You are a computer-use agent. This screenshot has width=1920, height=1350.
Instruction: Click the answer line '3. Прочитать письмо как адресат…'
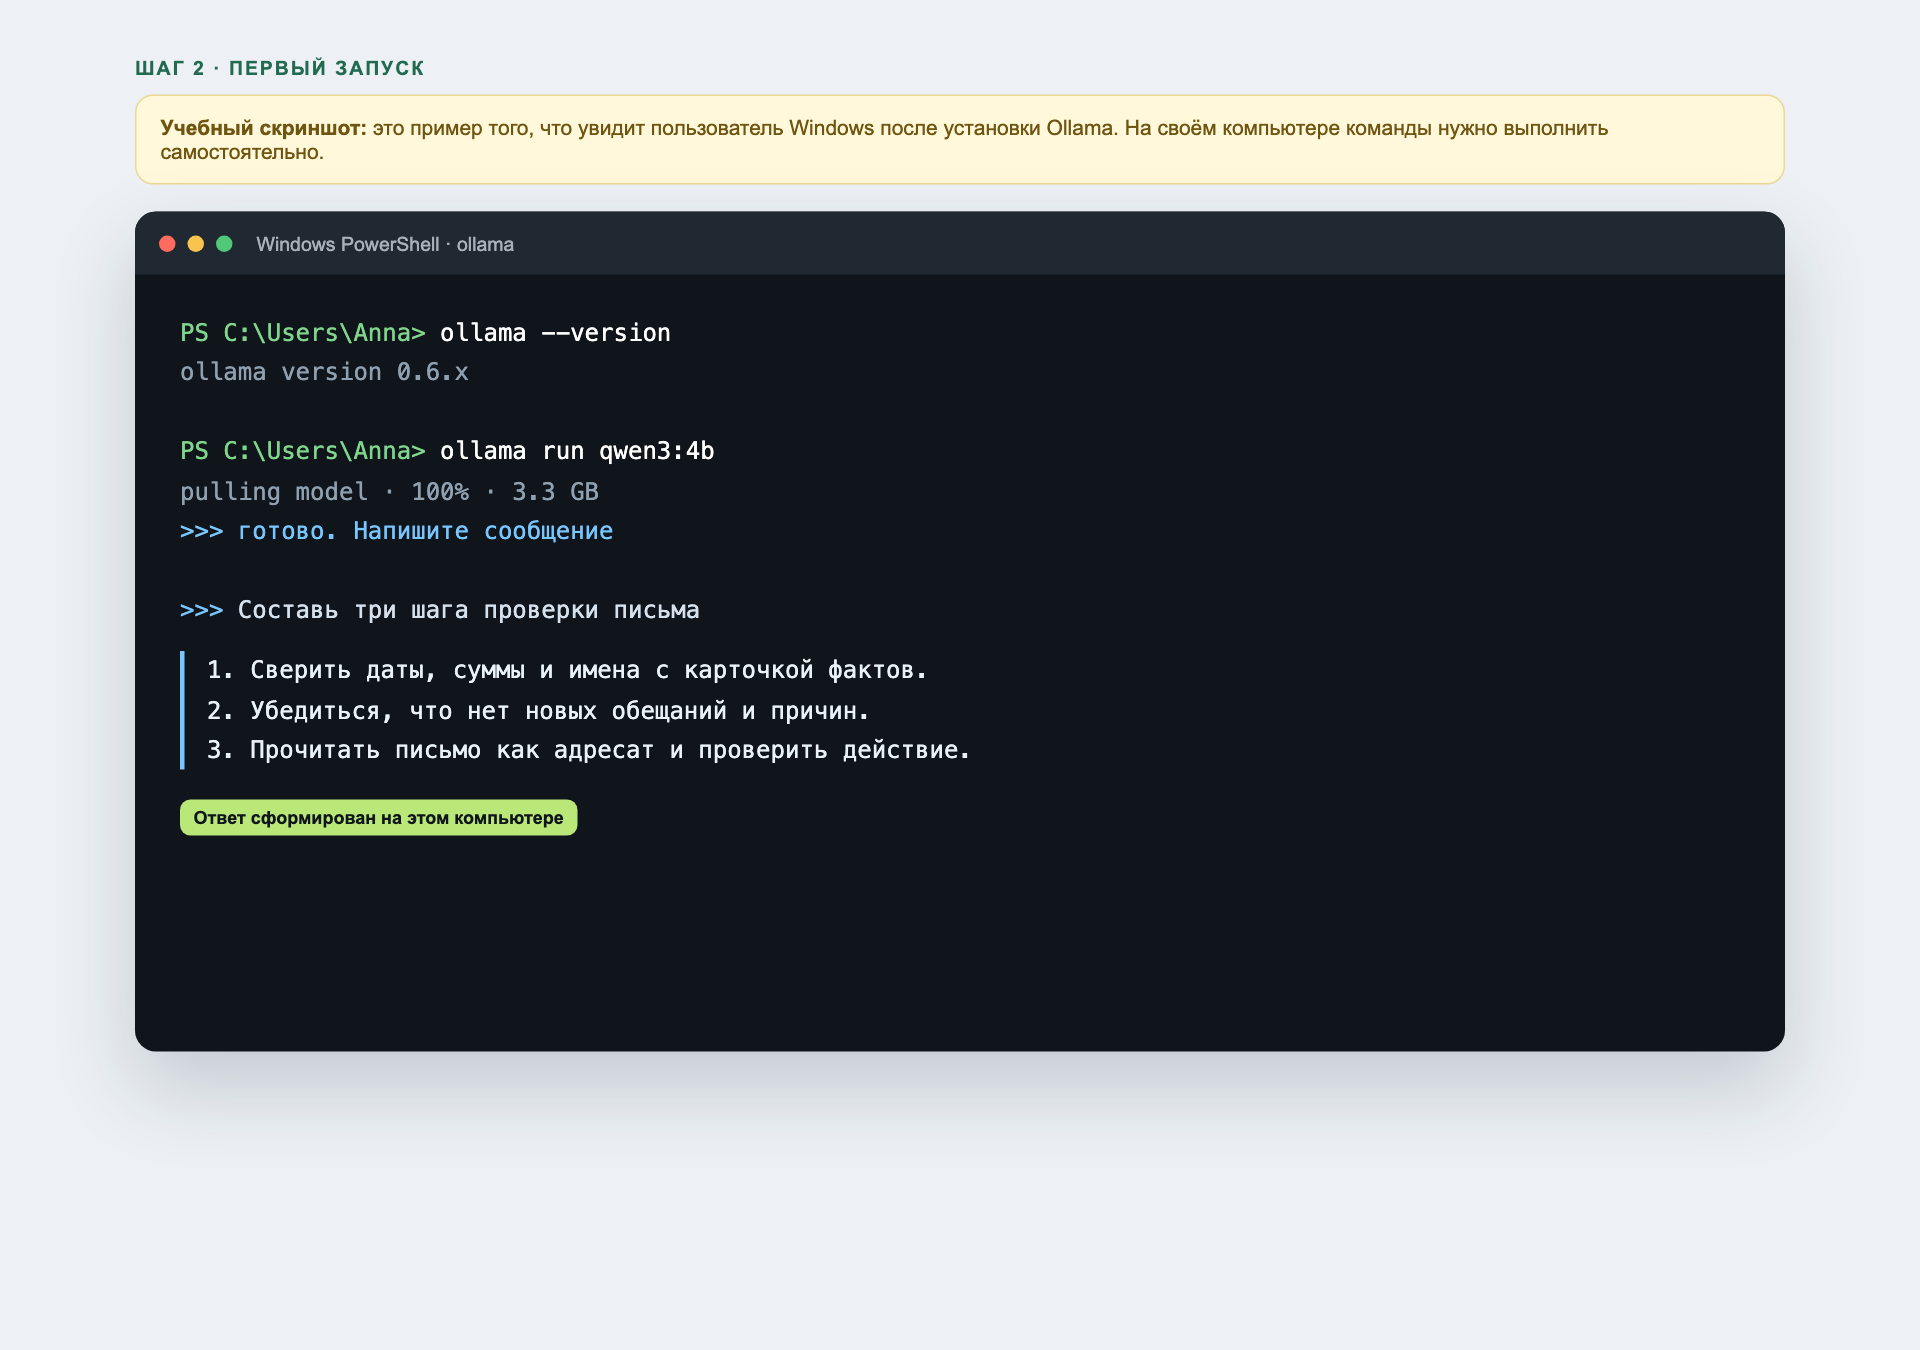click(x=588, y=750)
